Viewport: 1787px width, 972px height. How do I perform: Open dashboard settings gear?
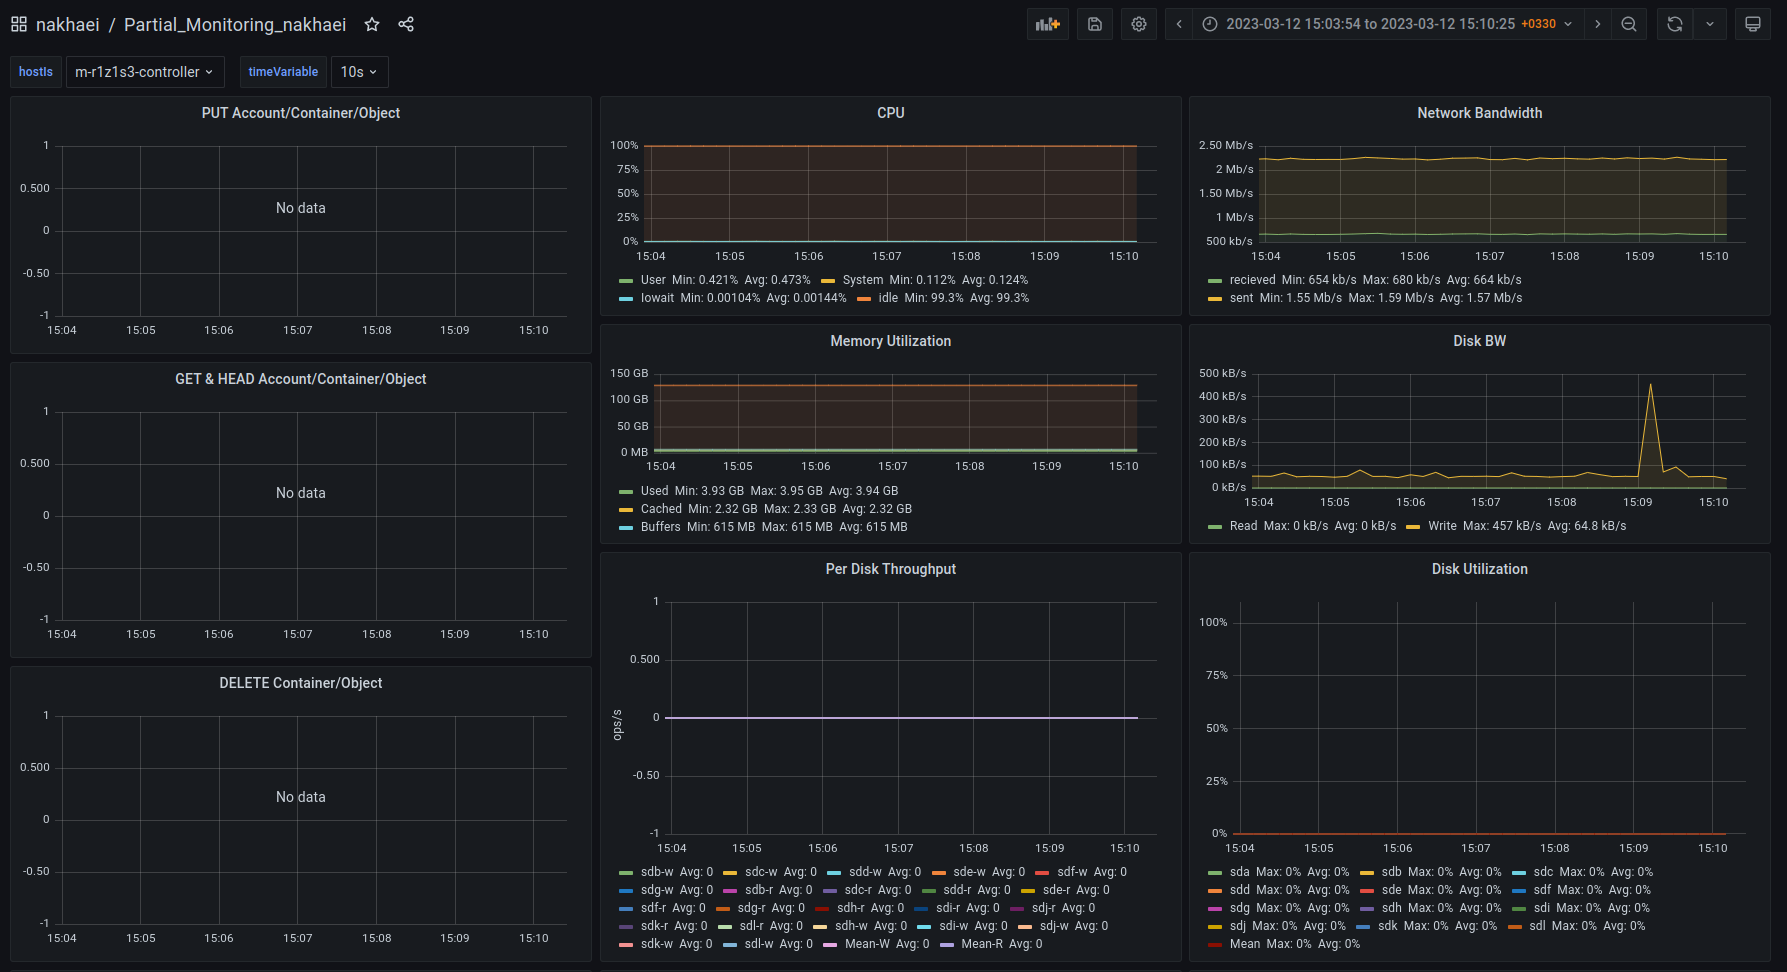tap(1139, 24)
